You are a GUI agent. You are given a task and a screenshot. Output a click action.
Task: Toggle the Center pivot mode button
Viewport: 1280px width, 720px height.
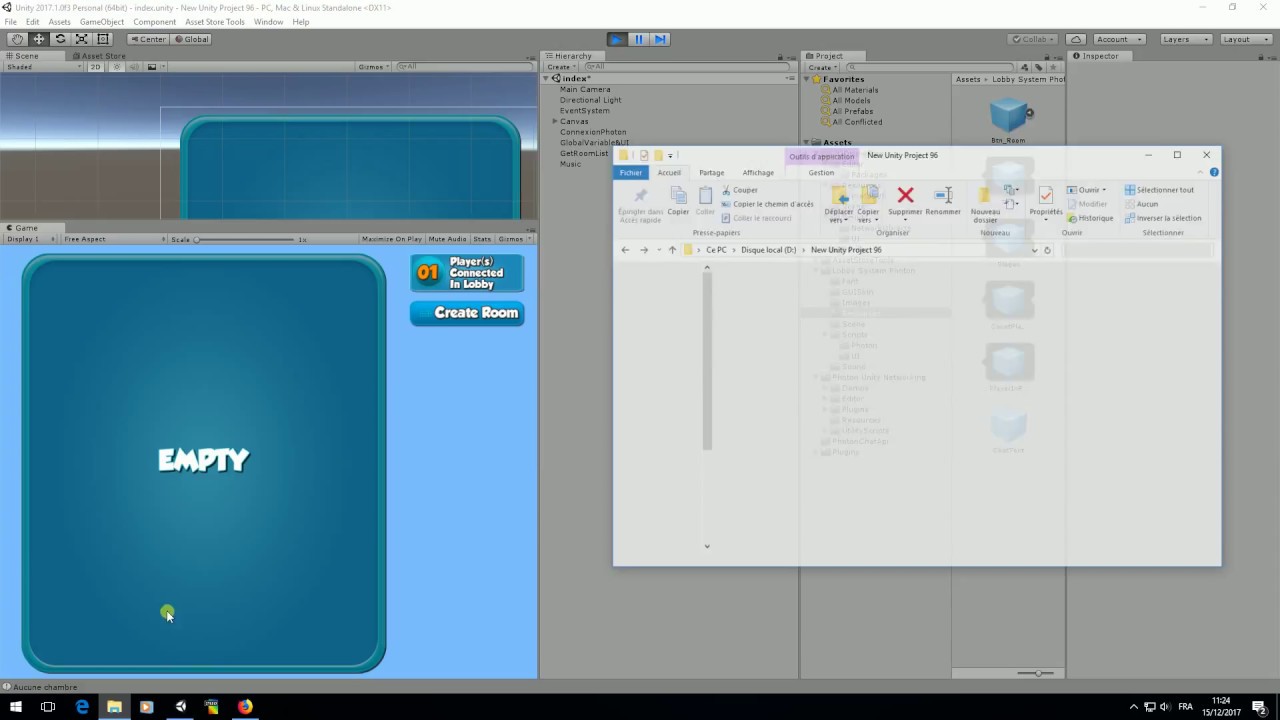click(147, 39)
